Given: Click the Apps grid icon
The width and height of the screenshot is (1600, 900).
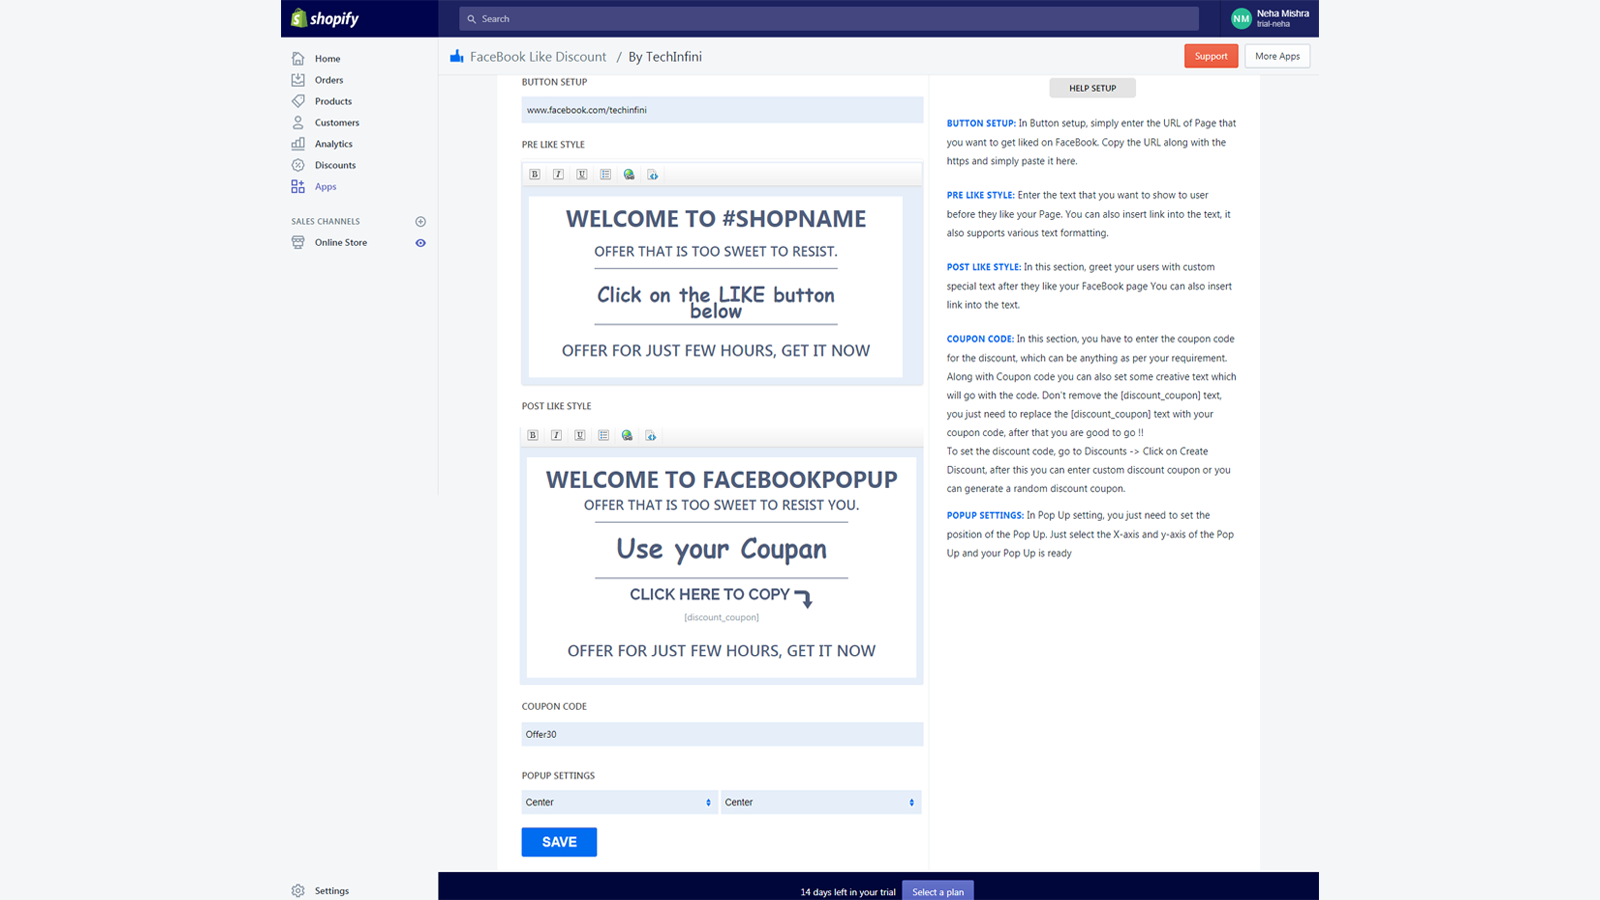Looking at the screenshot, I should [x=298, y=186].
